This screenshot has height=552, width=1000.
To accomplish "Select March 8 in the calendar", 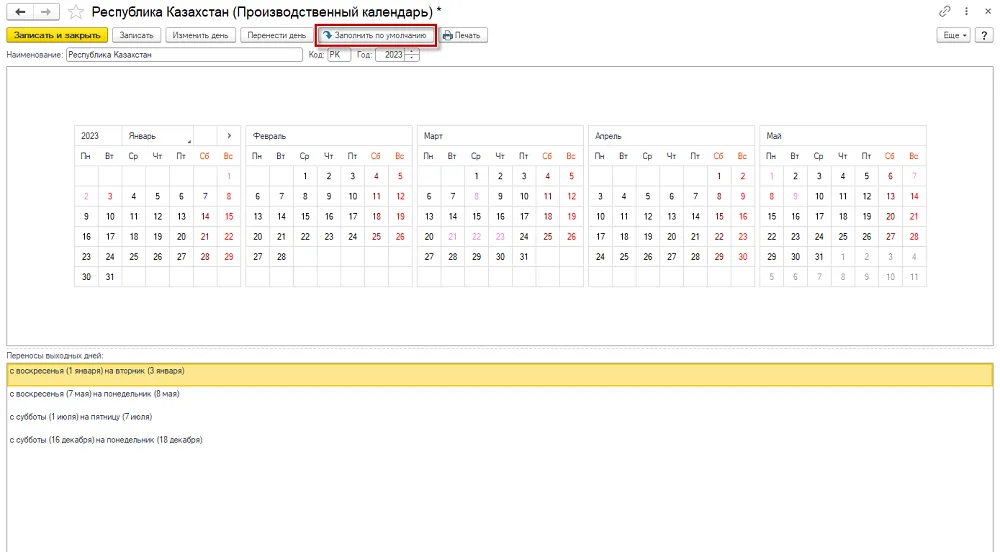I will [x=476, y=196].
